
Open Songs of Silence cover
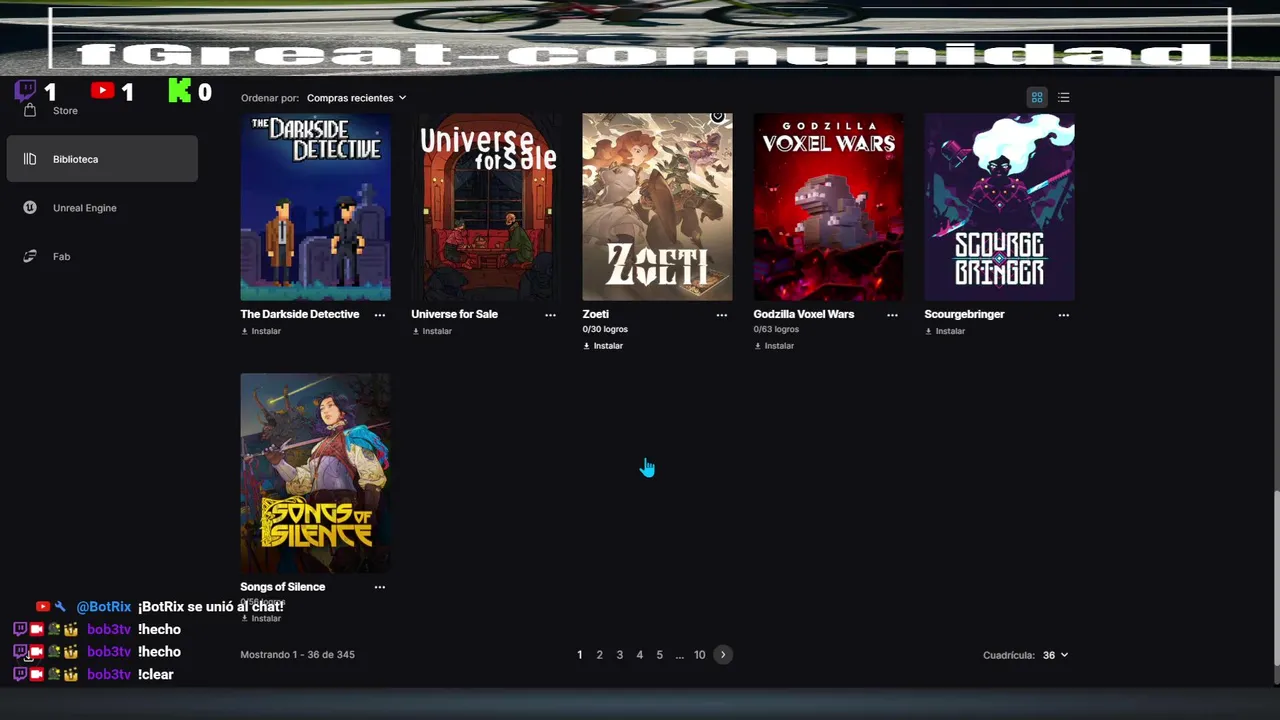[x=315, y=473]
